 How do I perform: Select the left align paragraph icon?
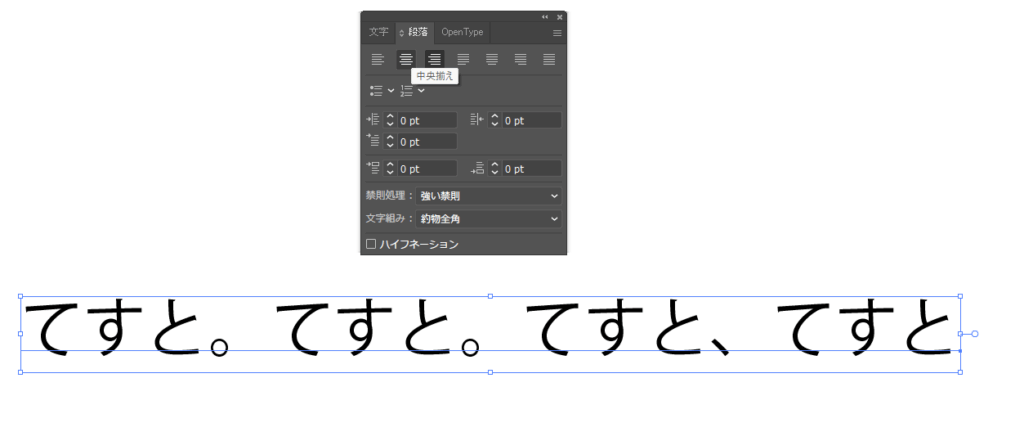[377, 60]
